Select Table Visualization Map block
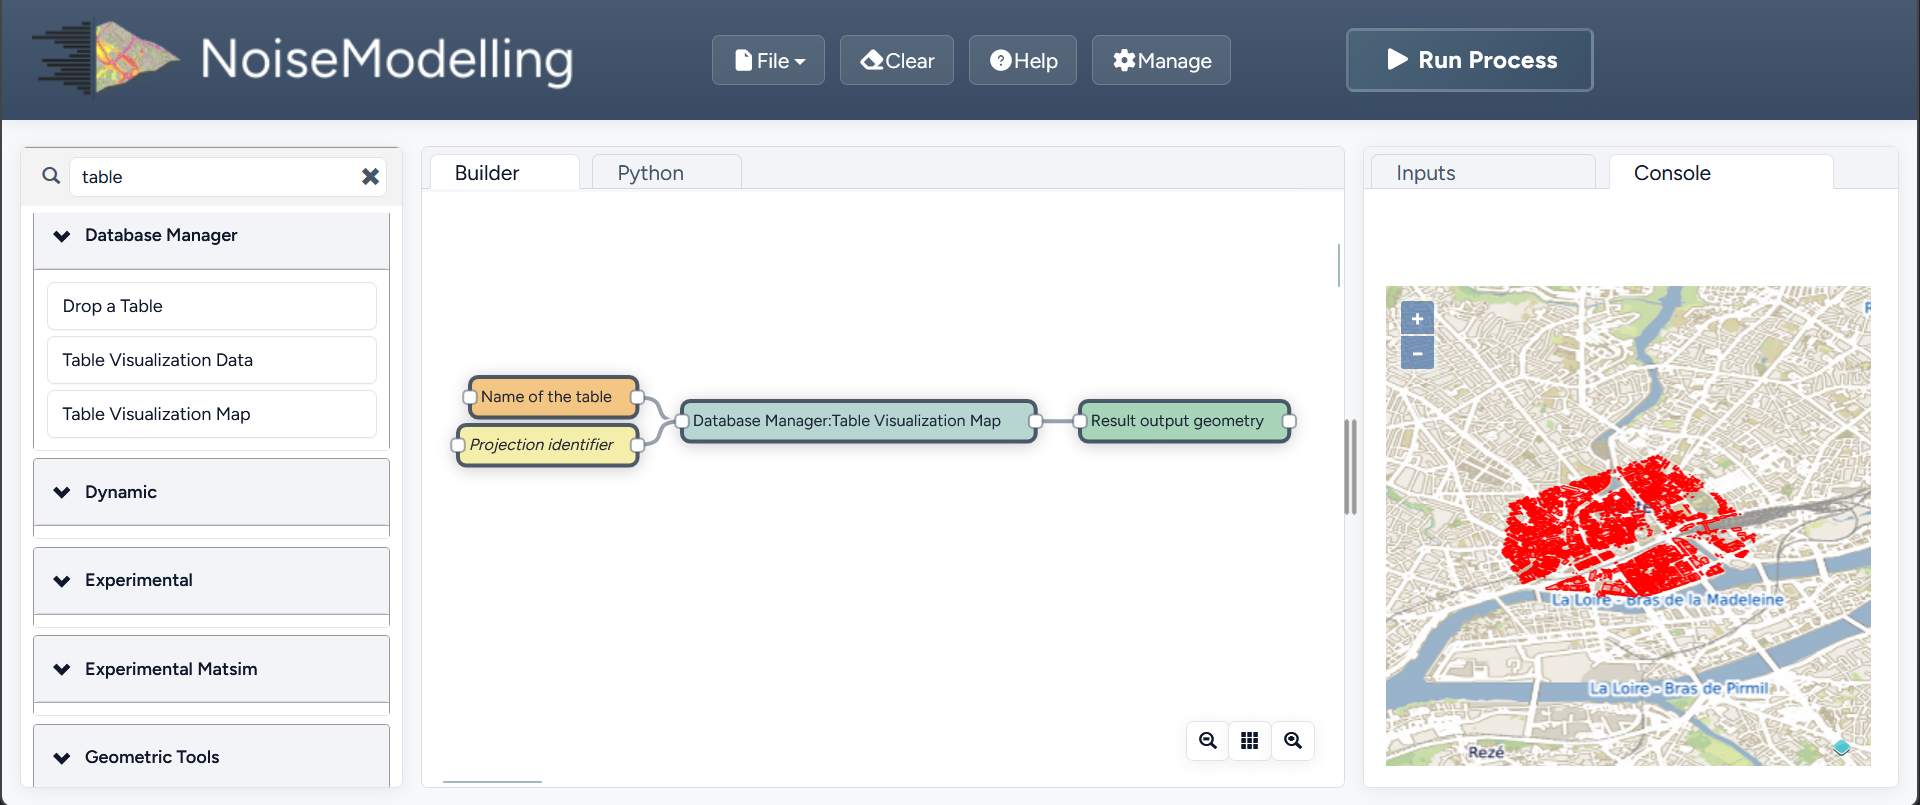The image size is (1920, 805). click(x=212, y=414)
